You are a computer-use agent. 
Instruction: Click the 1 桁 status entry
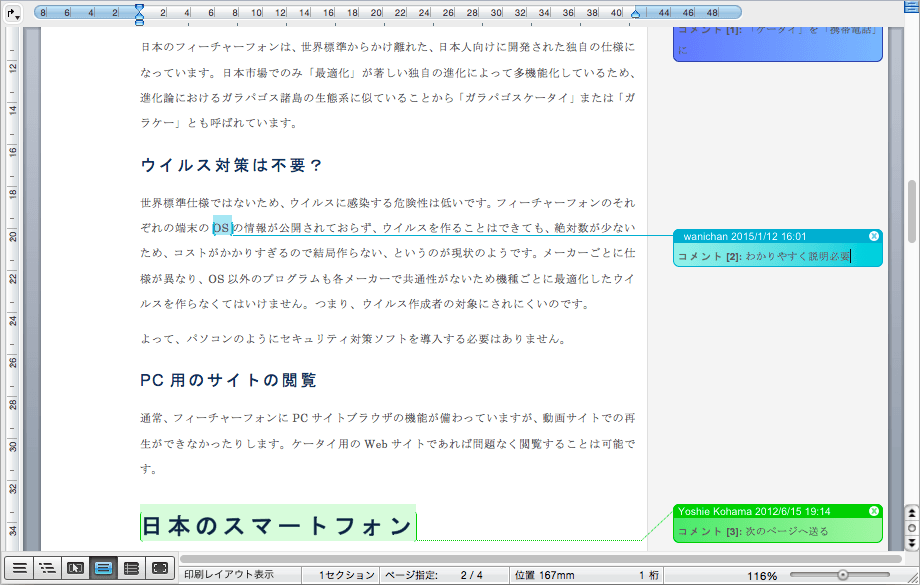(x=648, y=575)
